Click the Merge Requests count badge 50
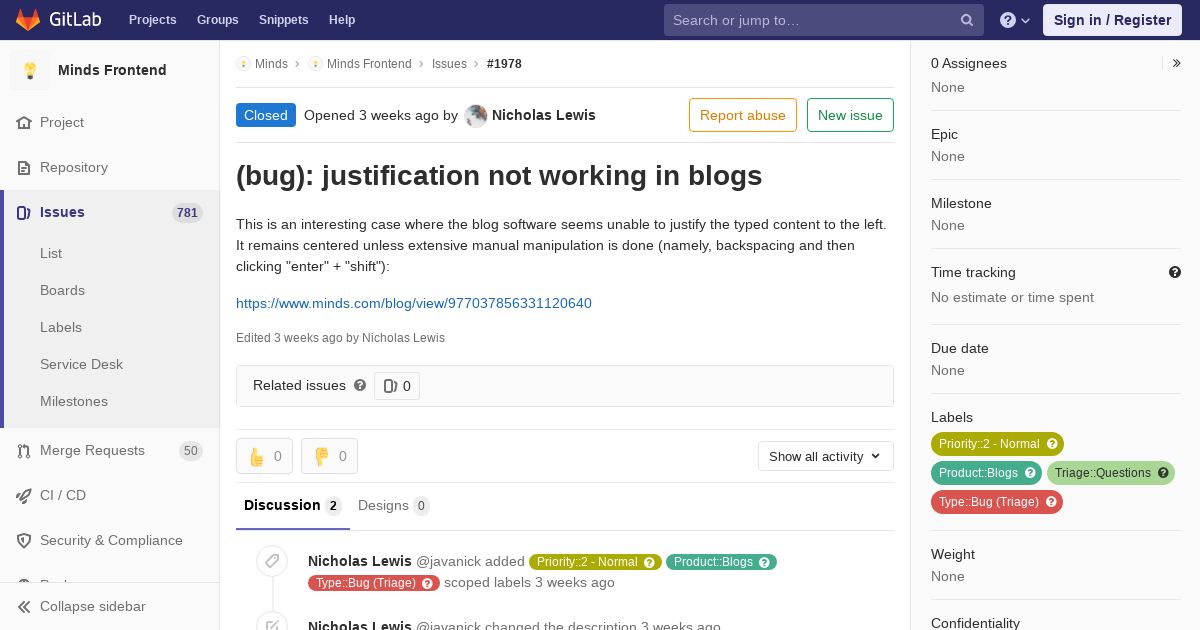 pos(191,451)
